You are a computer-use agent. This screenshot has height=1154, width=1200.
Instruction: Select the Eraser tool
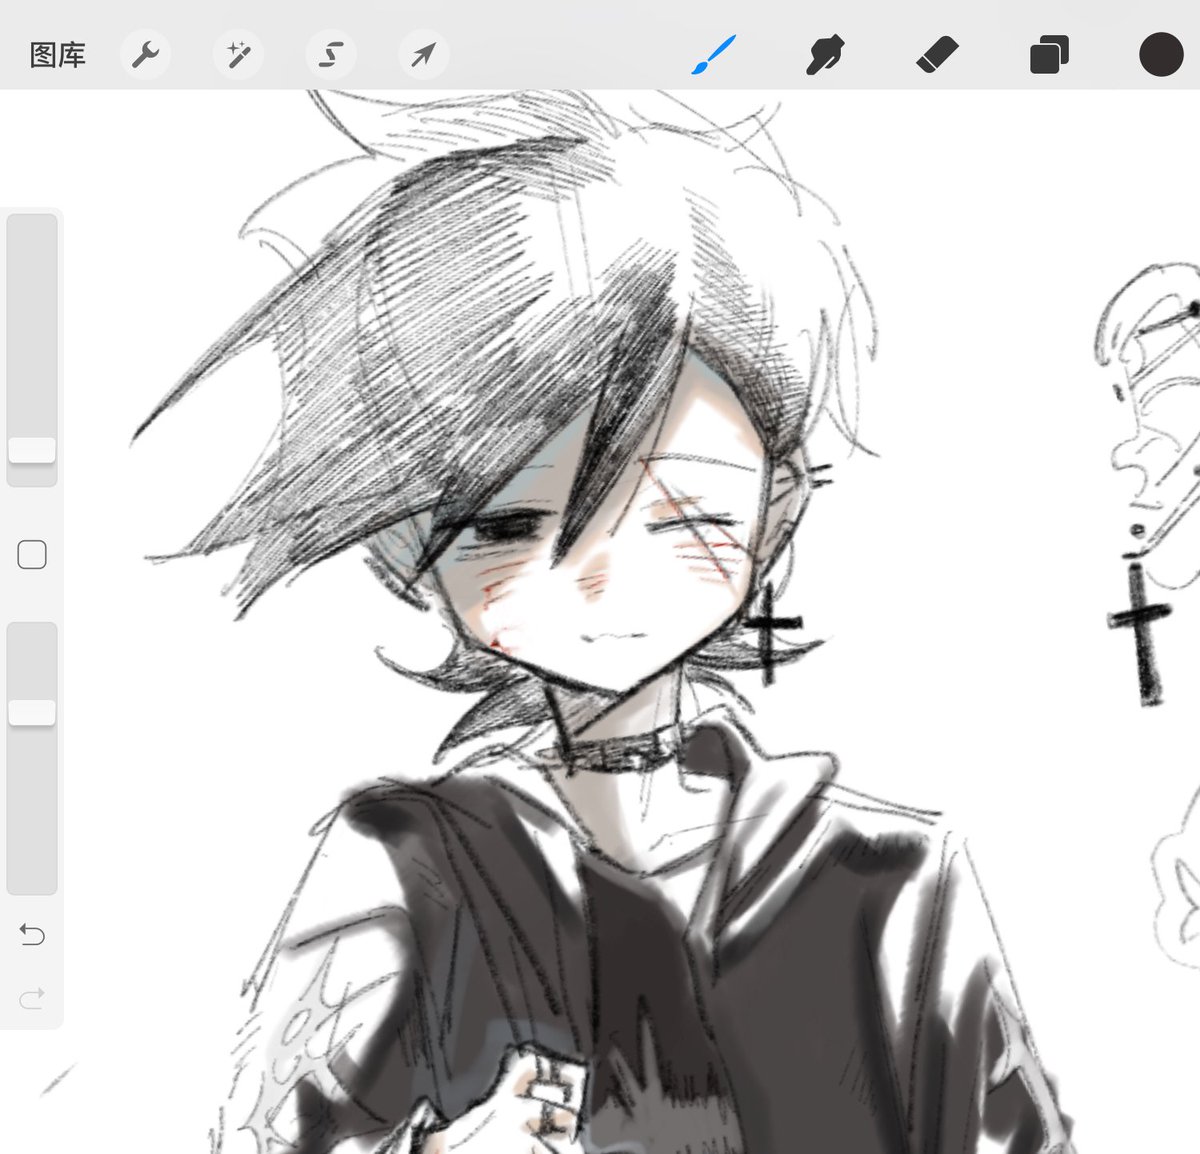(938, 54)
